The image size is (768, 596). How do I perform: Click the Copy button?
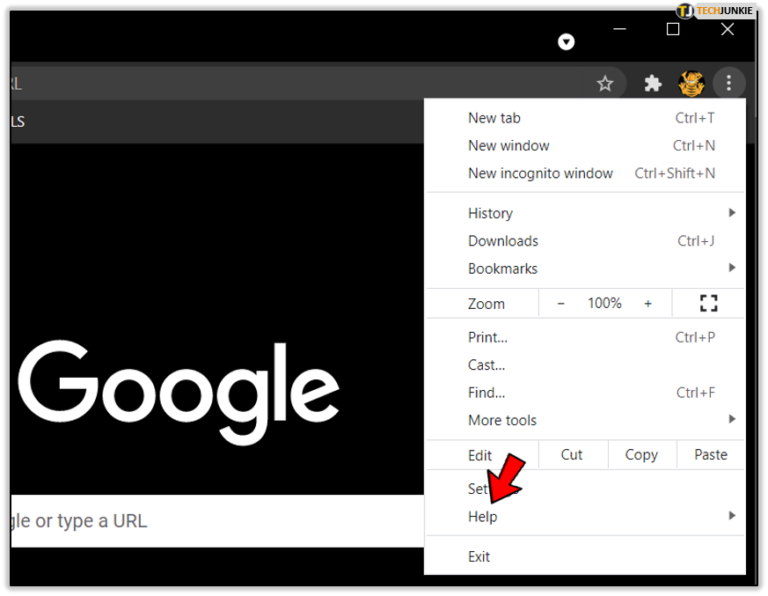pyautogui.click(x=641, y=454)
